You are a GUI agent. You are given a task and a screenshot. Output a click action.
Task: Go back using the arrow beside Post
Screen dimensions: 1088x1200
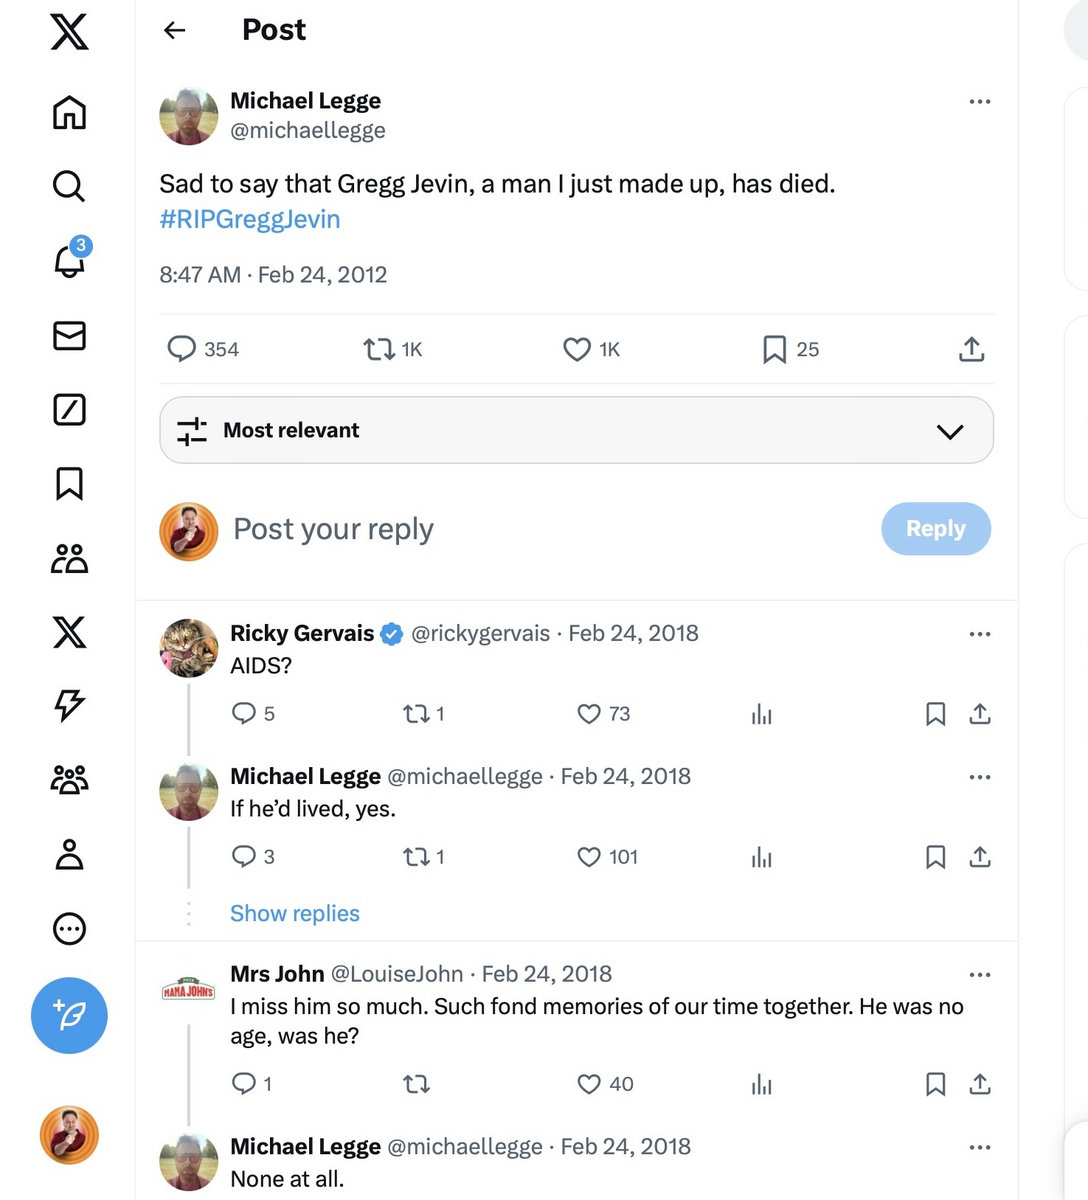point(175,30)
